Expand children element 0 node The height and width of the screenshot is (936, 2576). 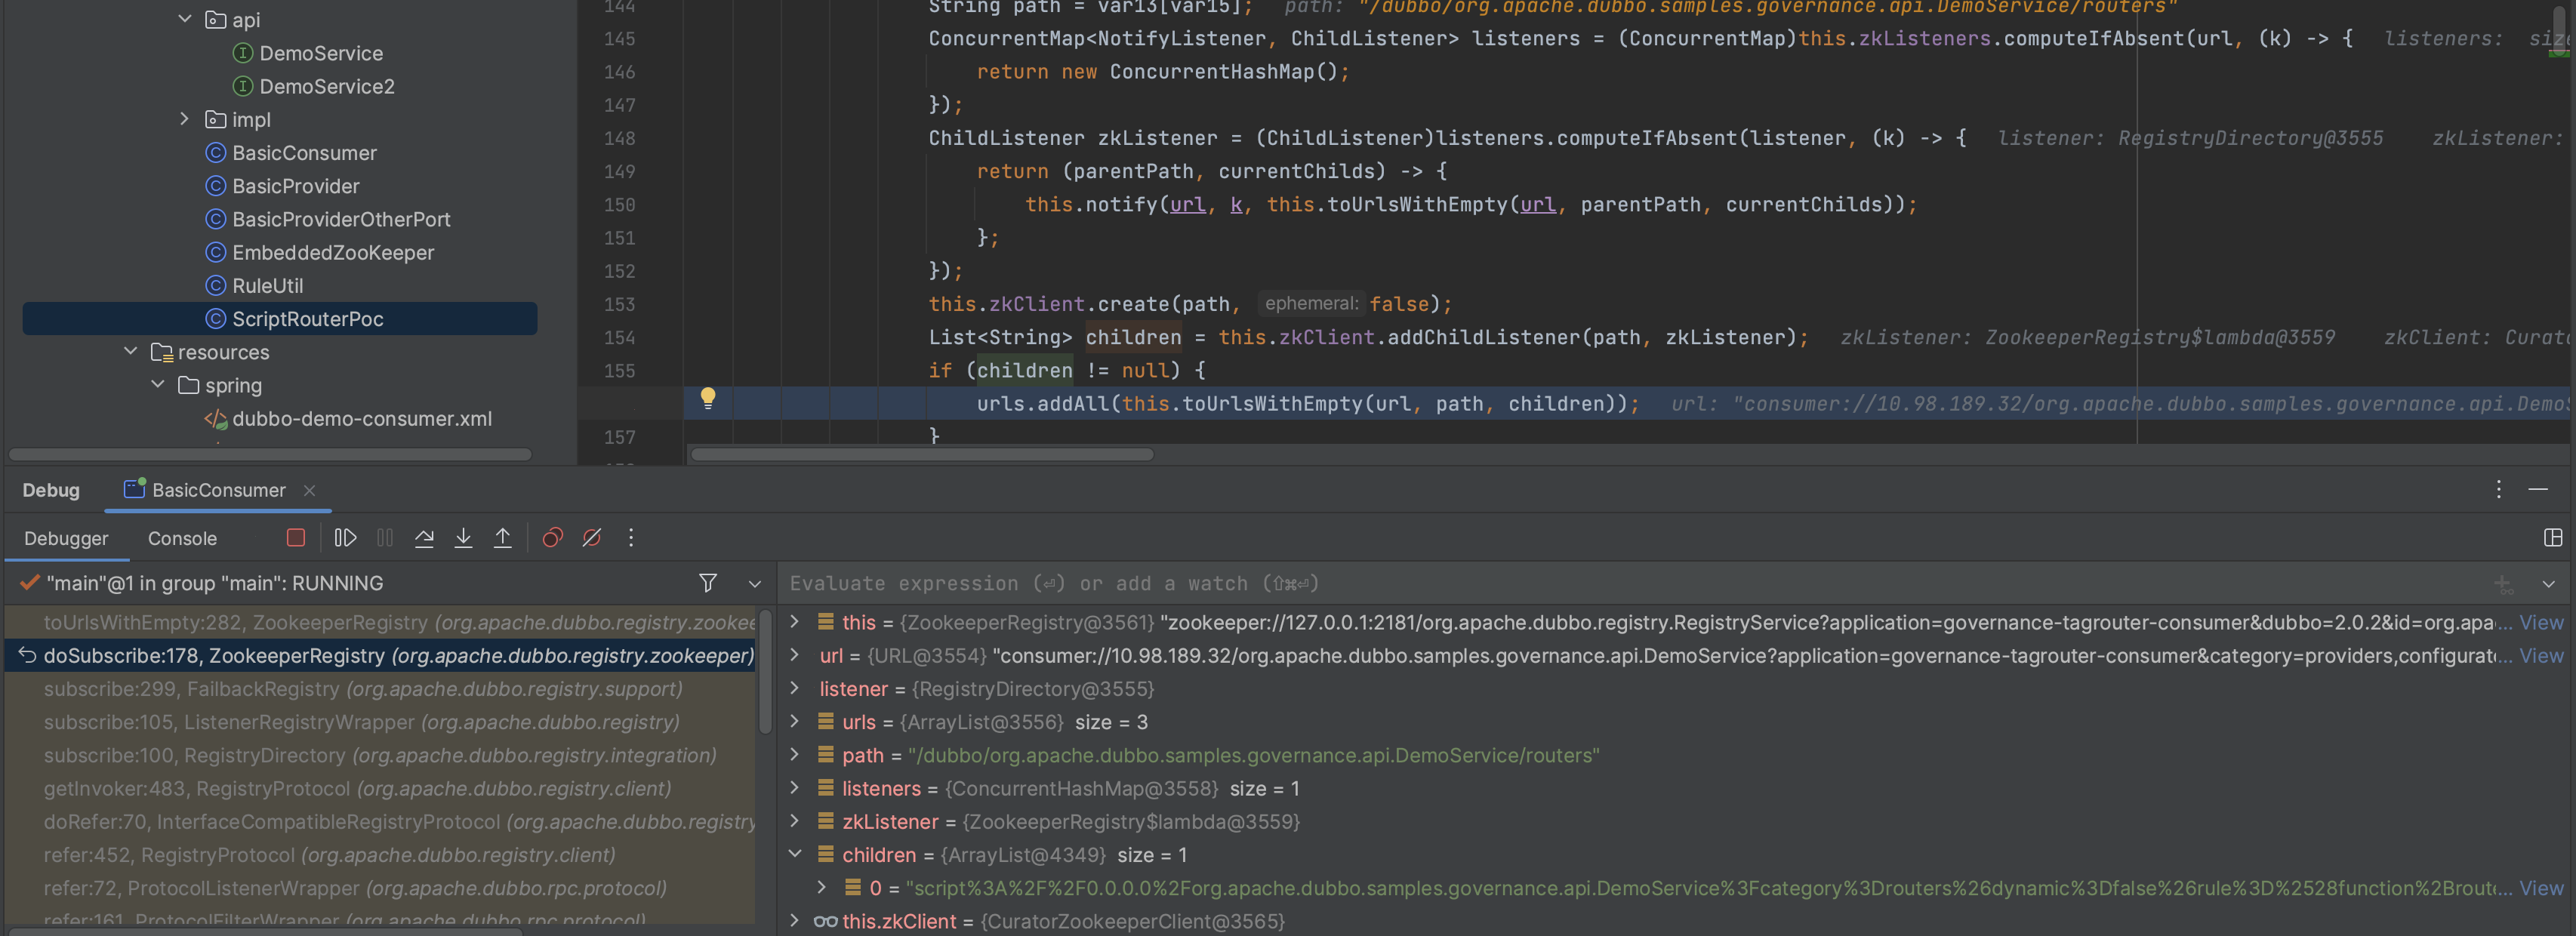821,887
